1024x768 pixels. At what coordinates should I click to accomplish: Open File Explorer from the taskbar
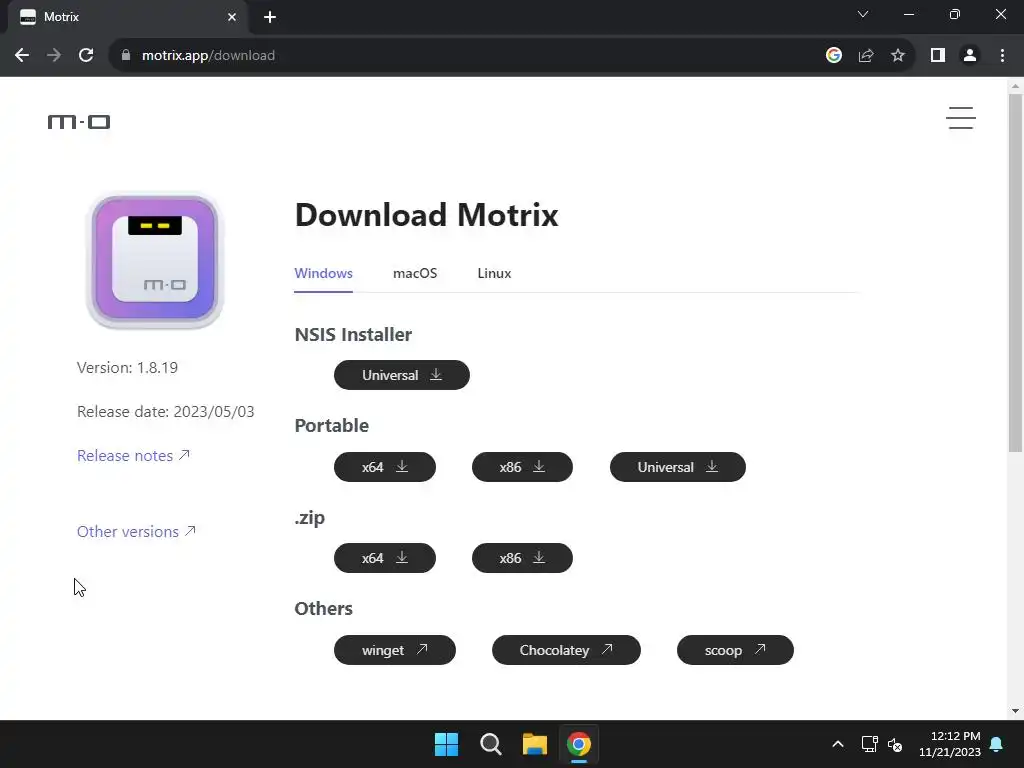point(534,744)
